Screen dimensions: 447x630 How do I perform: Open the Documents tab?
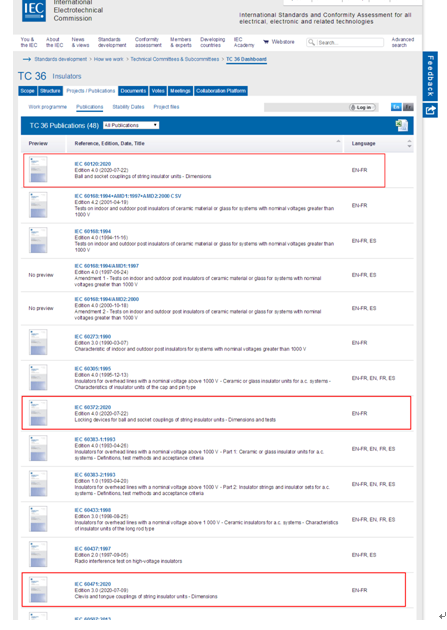[133, 91]
